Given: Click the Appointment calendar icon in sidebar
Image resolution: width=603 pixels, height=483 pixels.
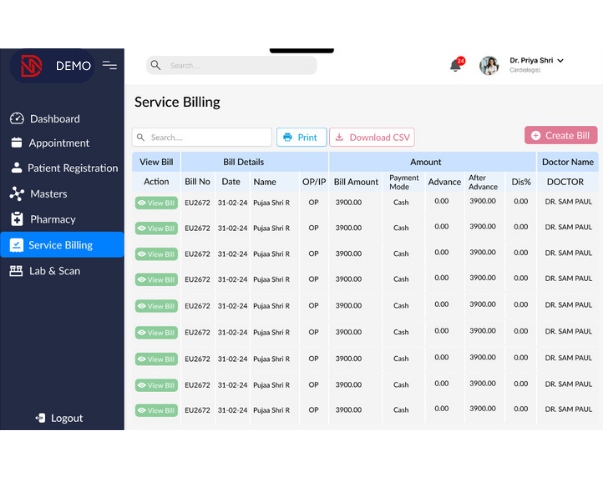Looking at the screenshot, I should 17,143.
